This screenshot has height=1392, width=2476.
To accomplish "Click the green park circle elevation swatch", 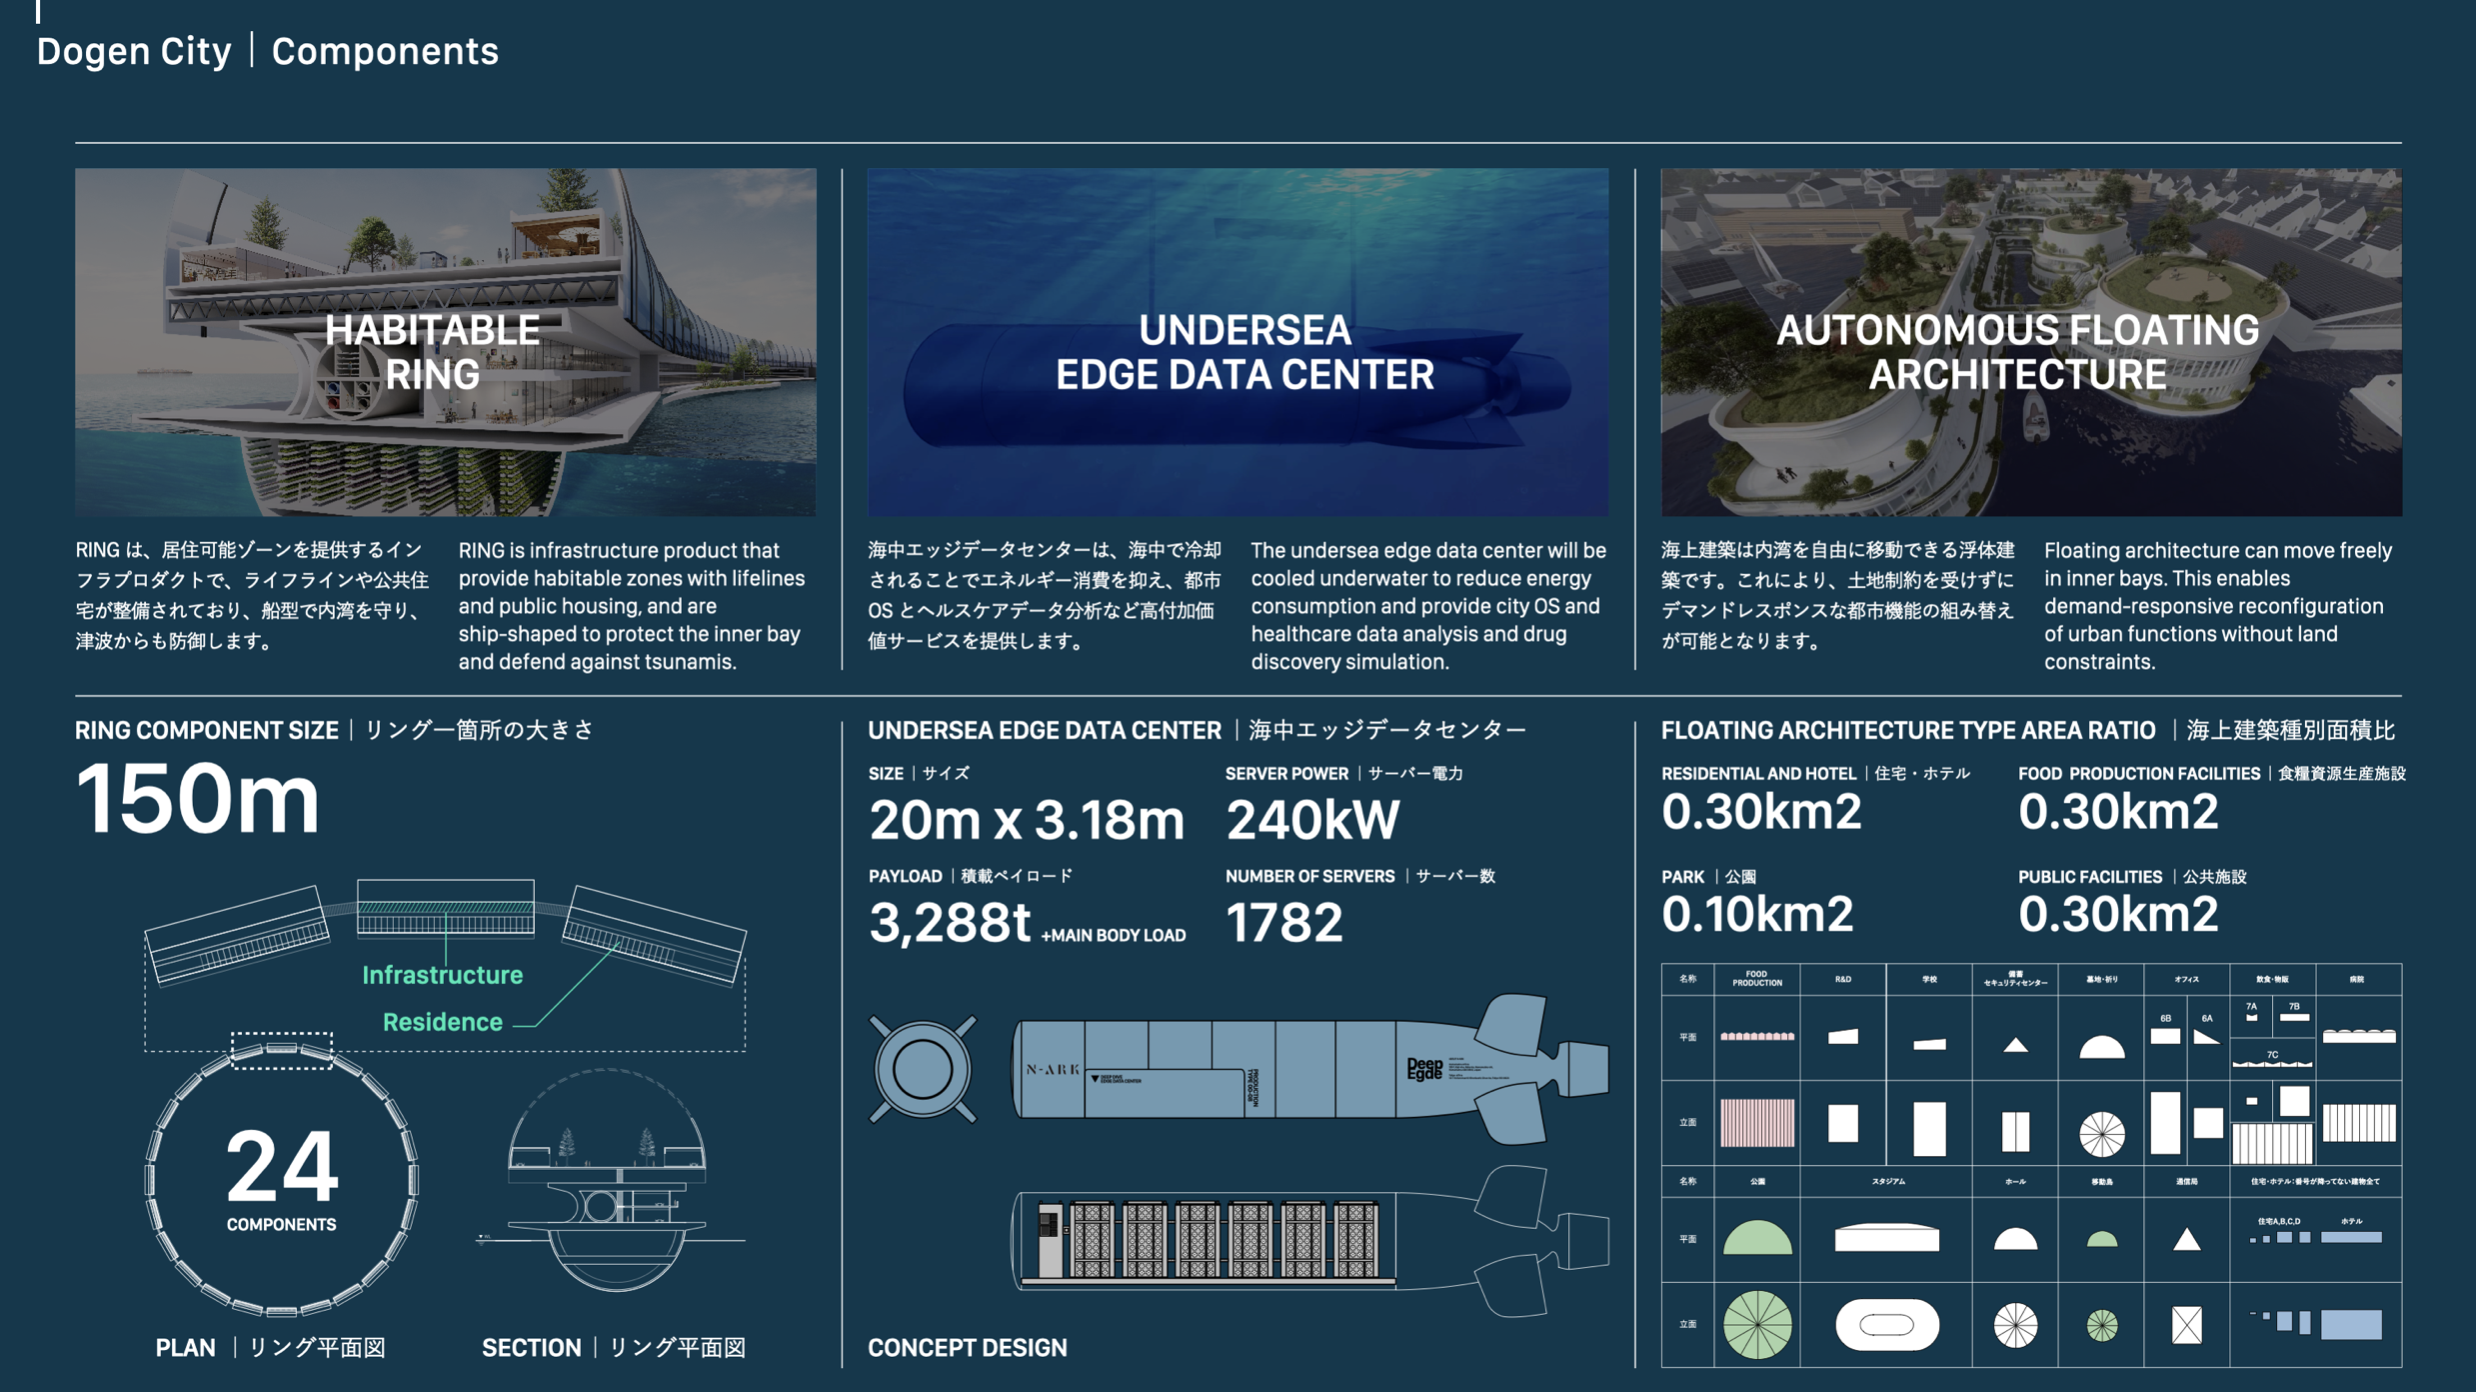I will (x=1757, y=1325).
